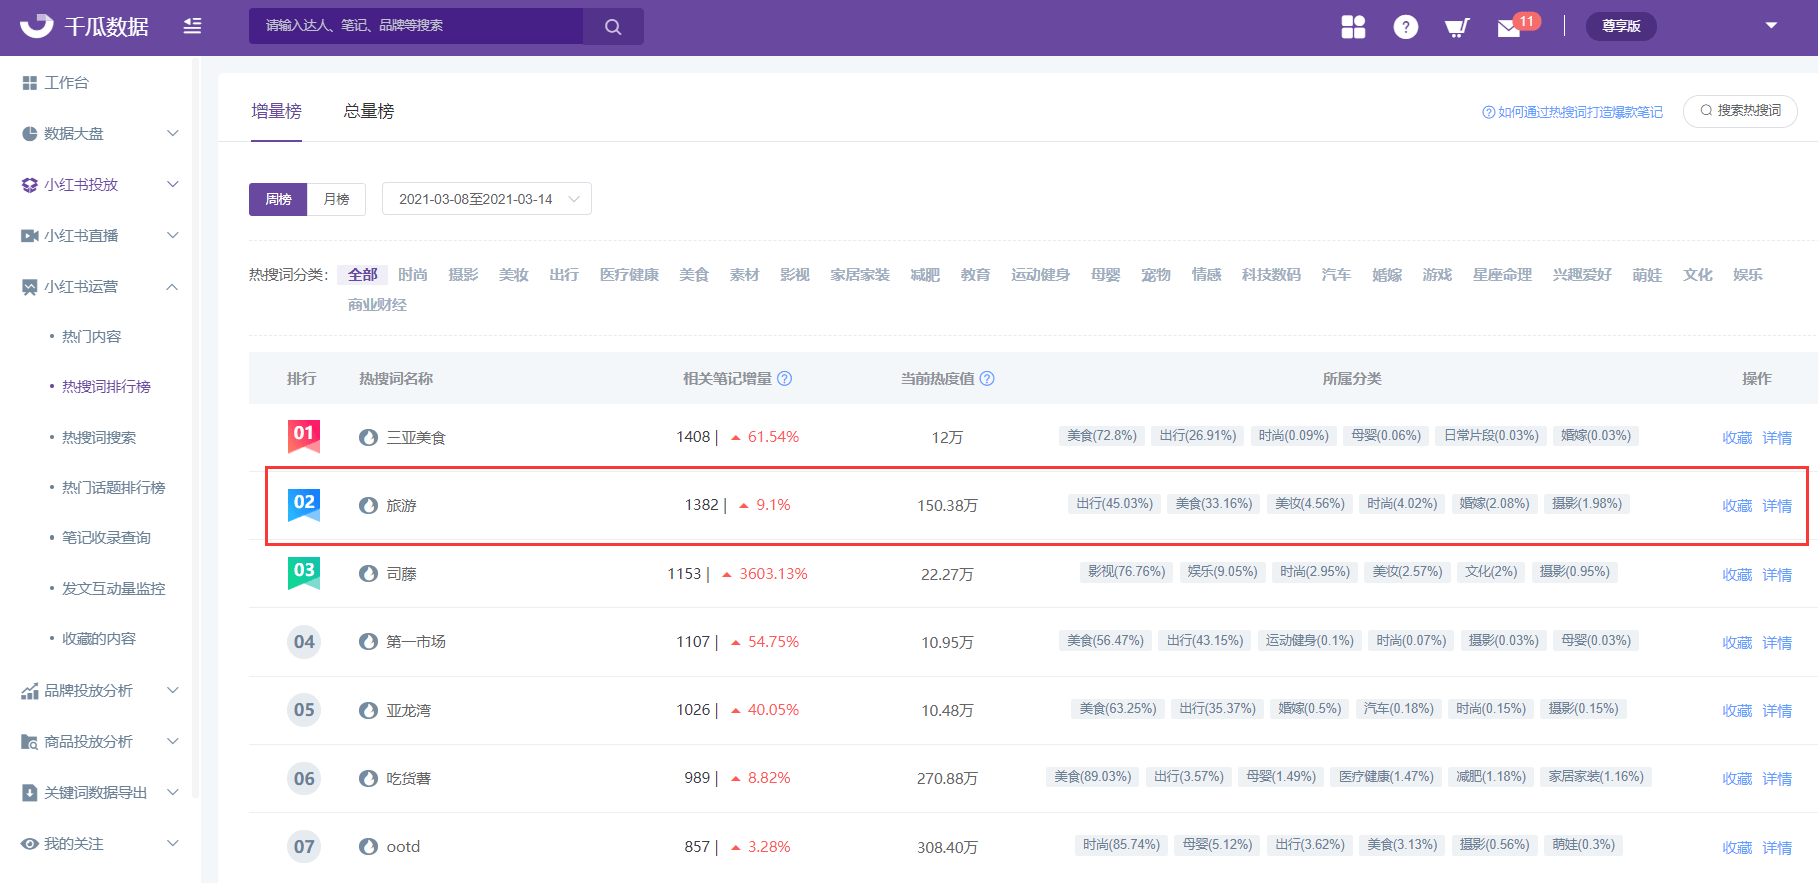Click the 我的关注 eye icon
1818x883 pixels.
pos(30,844)
